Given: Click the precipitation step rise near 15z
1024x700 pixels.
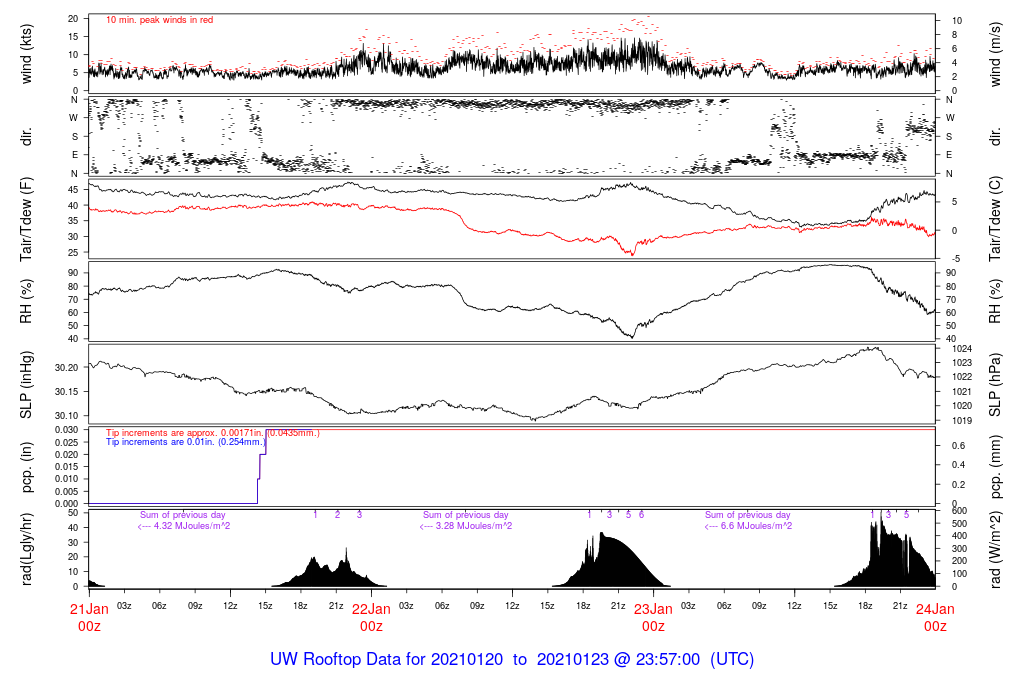Looking at the screenshot, I should point(261,466).
